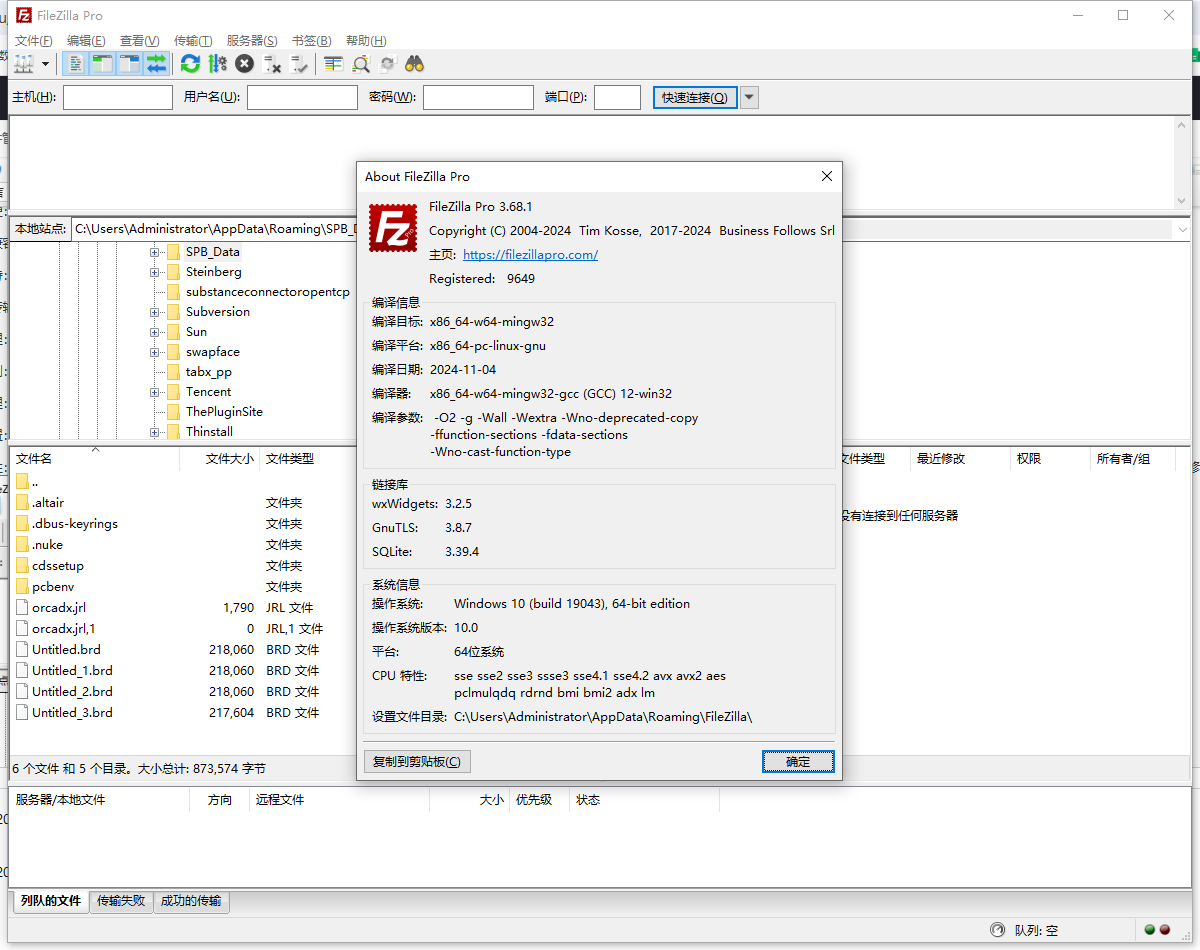This screenshot has width=1200, height=950.
Task: Toggle directory comparison
Action: pyautogui.click(x=360, y=64)
